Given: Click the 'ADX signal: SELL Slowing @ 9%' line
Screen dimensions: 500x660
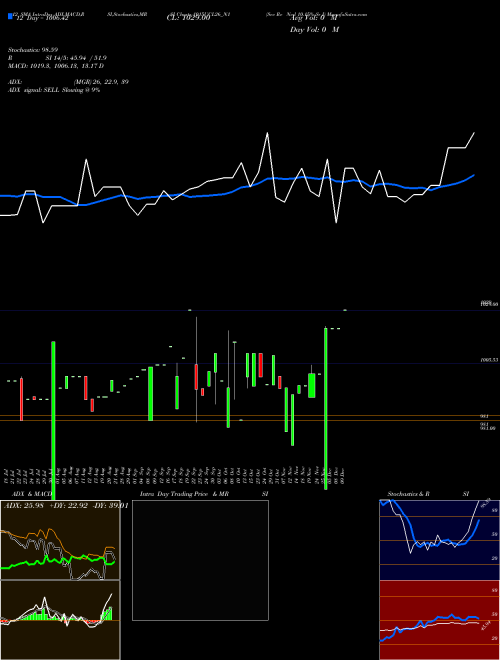Looking at the screenshot, I should coord(54,90).
